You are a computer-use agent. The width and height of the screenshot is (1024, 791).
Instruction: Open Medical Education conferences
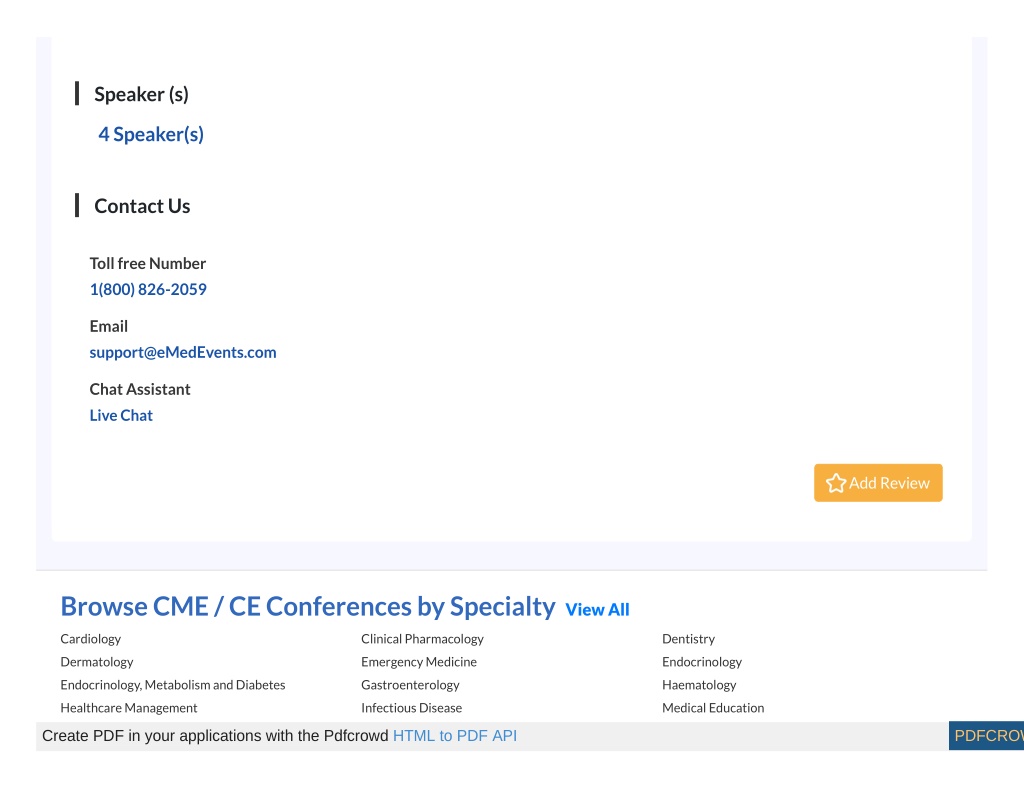point(713,708)
